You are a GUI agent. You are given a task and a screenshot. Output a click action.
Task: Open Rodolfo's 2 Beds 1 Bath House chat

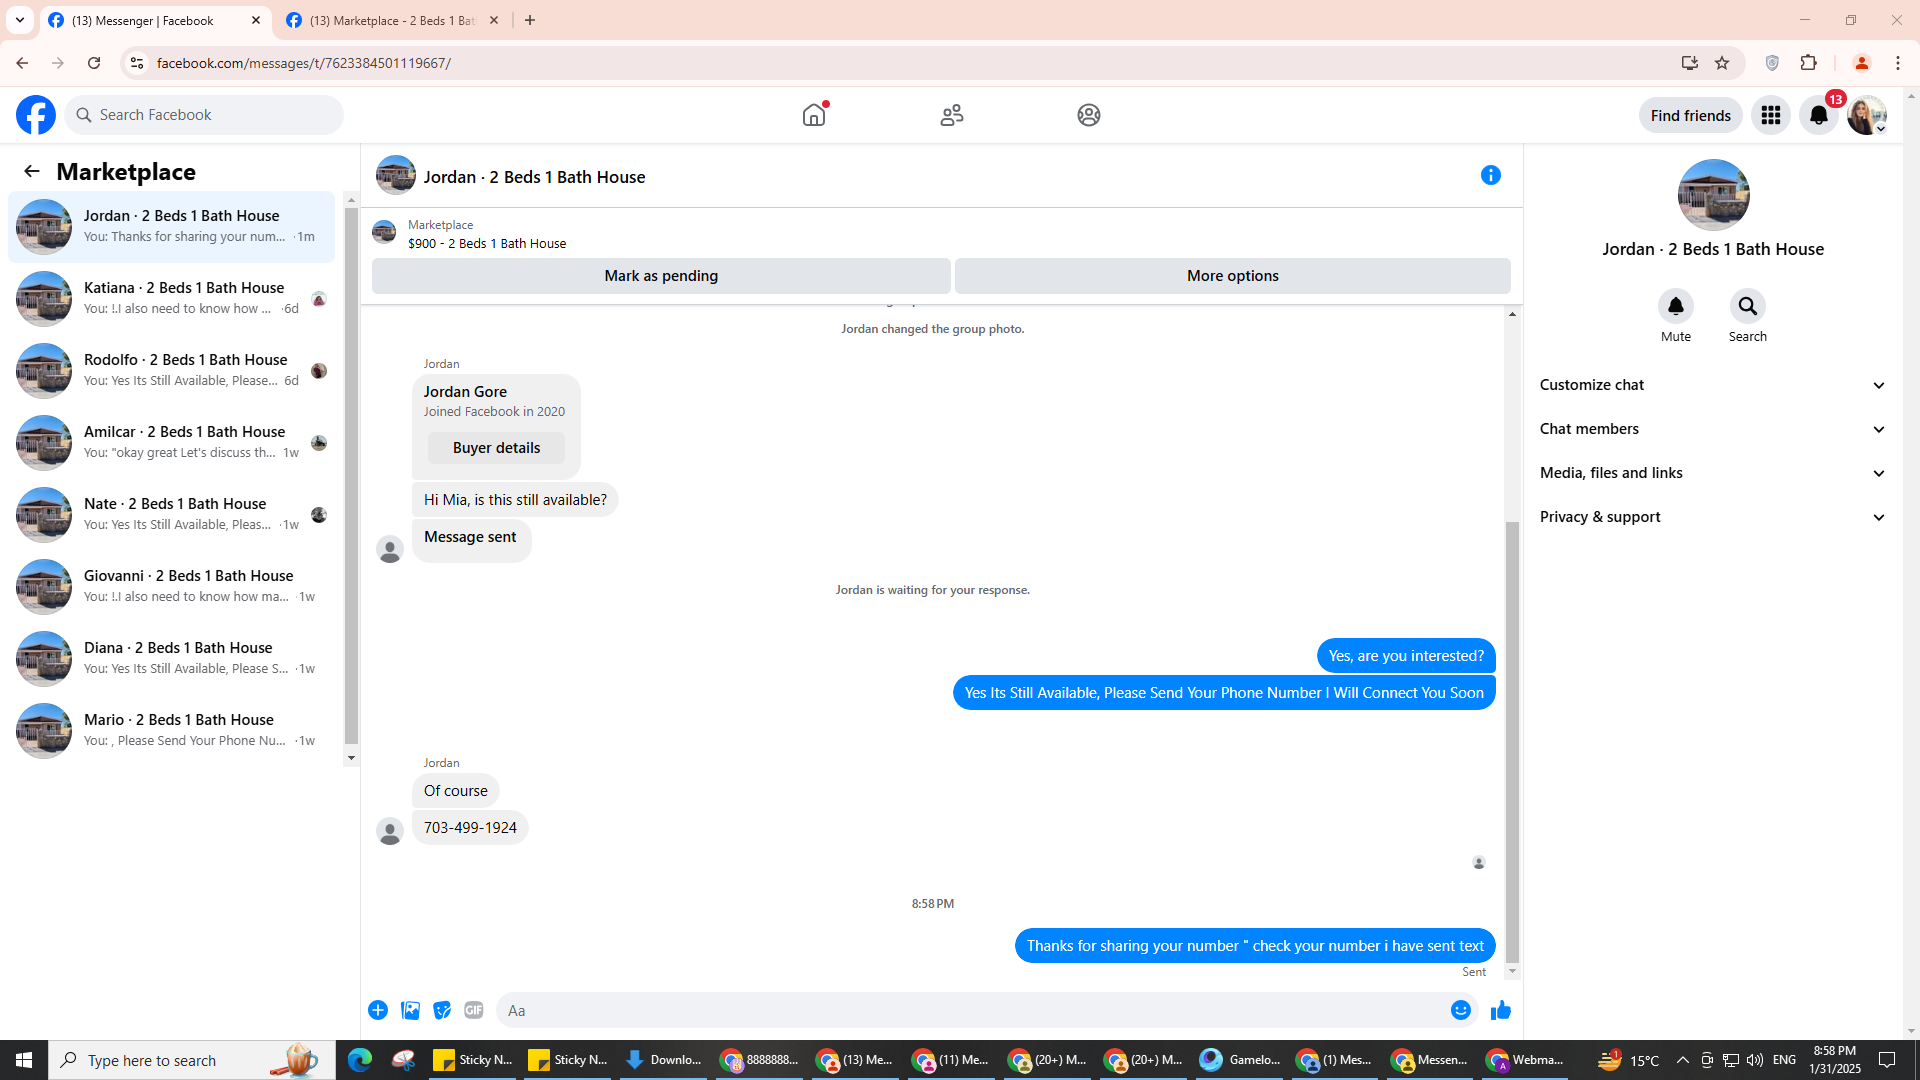pos(172,371)
